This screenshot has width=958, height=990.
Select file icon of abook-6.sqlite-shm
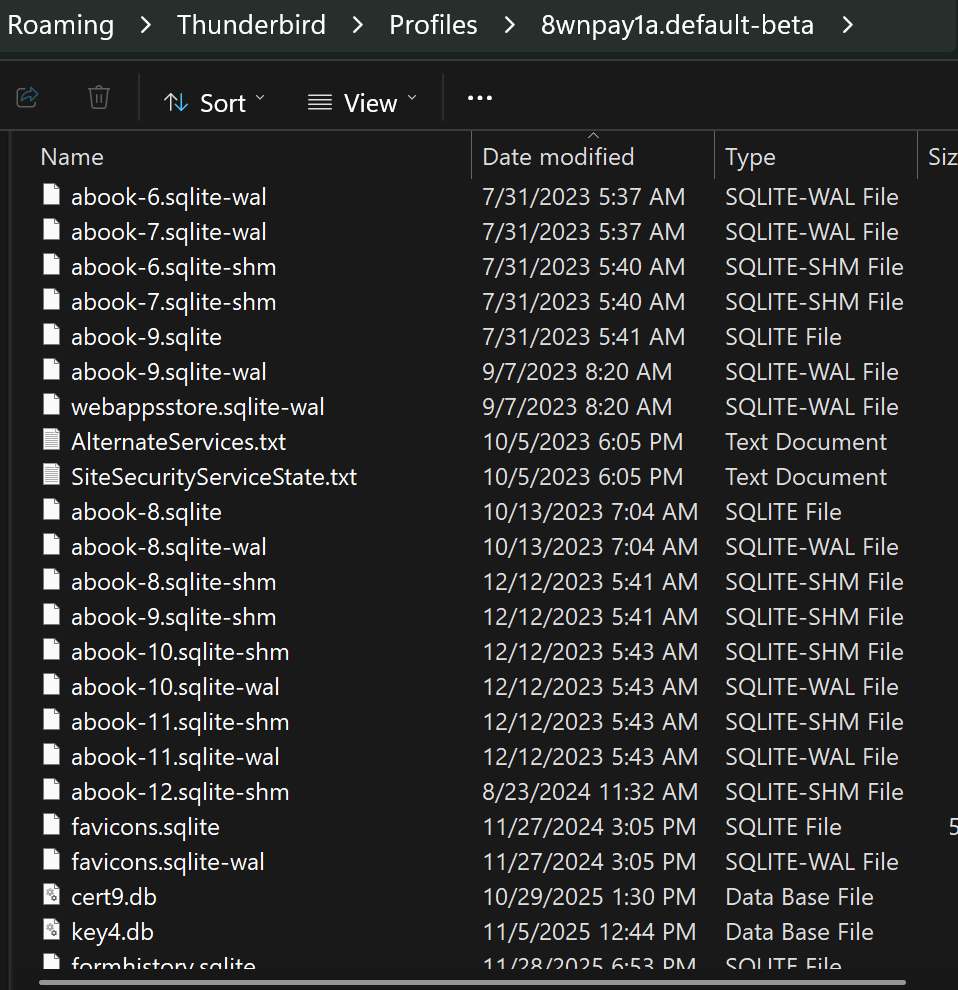point(52,265)
